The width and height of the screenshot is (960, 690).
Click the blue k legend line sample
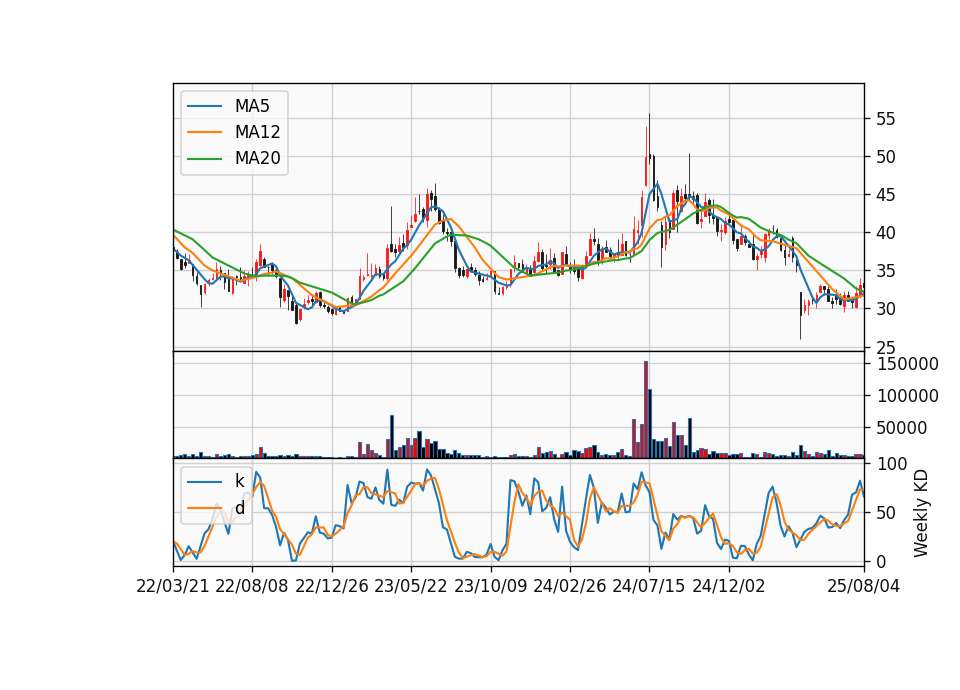(x=204, y=481)
